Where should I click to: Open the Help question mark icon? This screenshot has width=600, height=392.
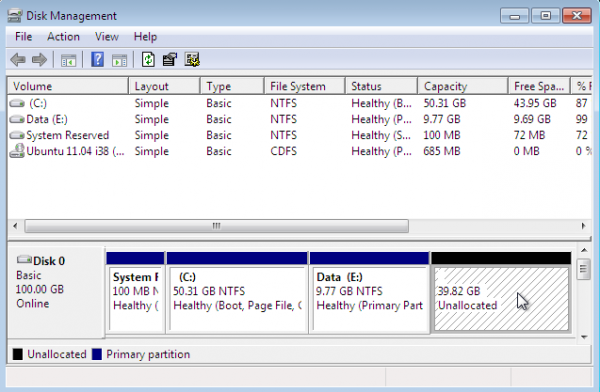[98, 60]
